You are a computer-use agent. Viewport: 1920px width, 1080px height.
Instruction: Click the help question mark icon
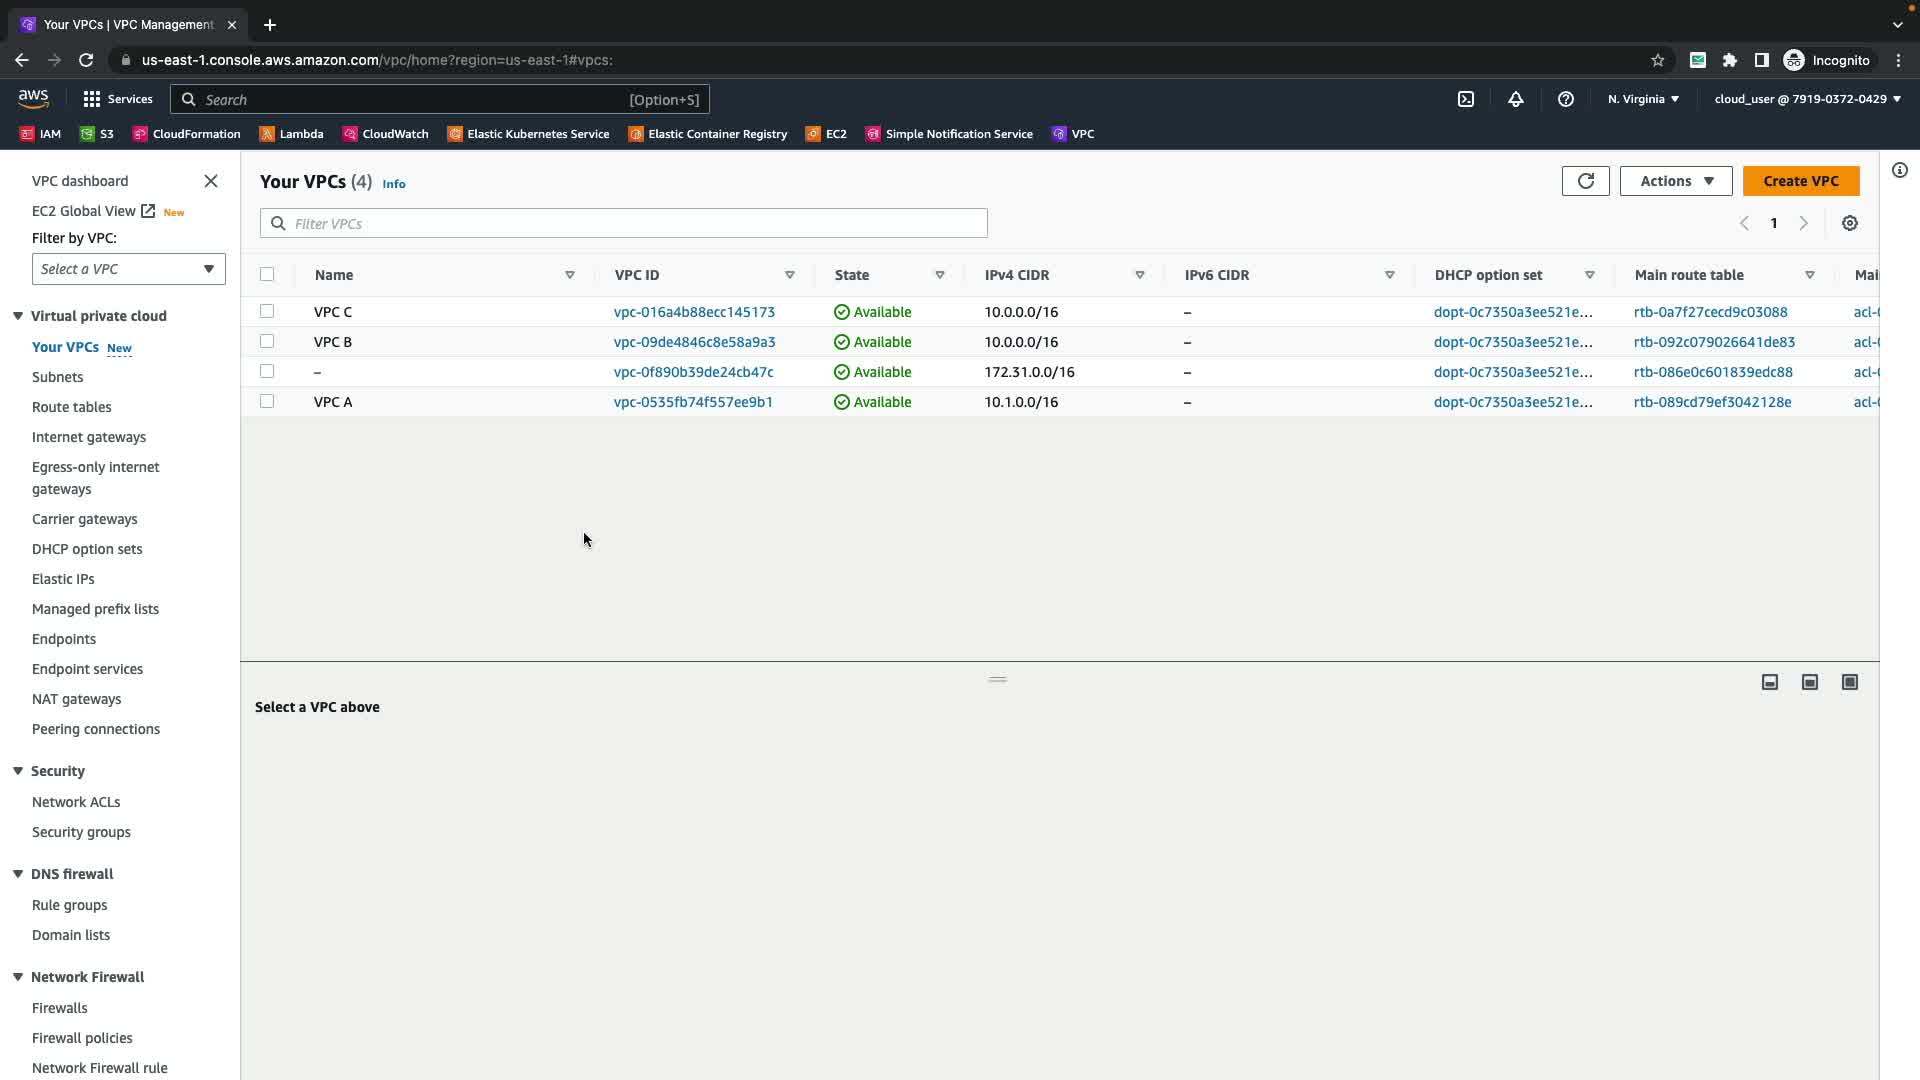pos(1566,99)
